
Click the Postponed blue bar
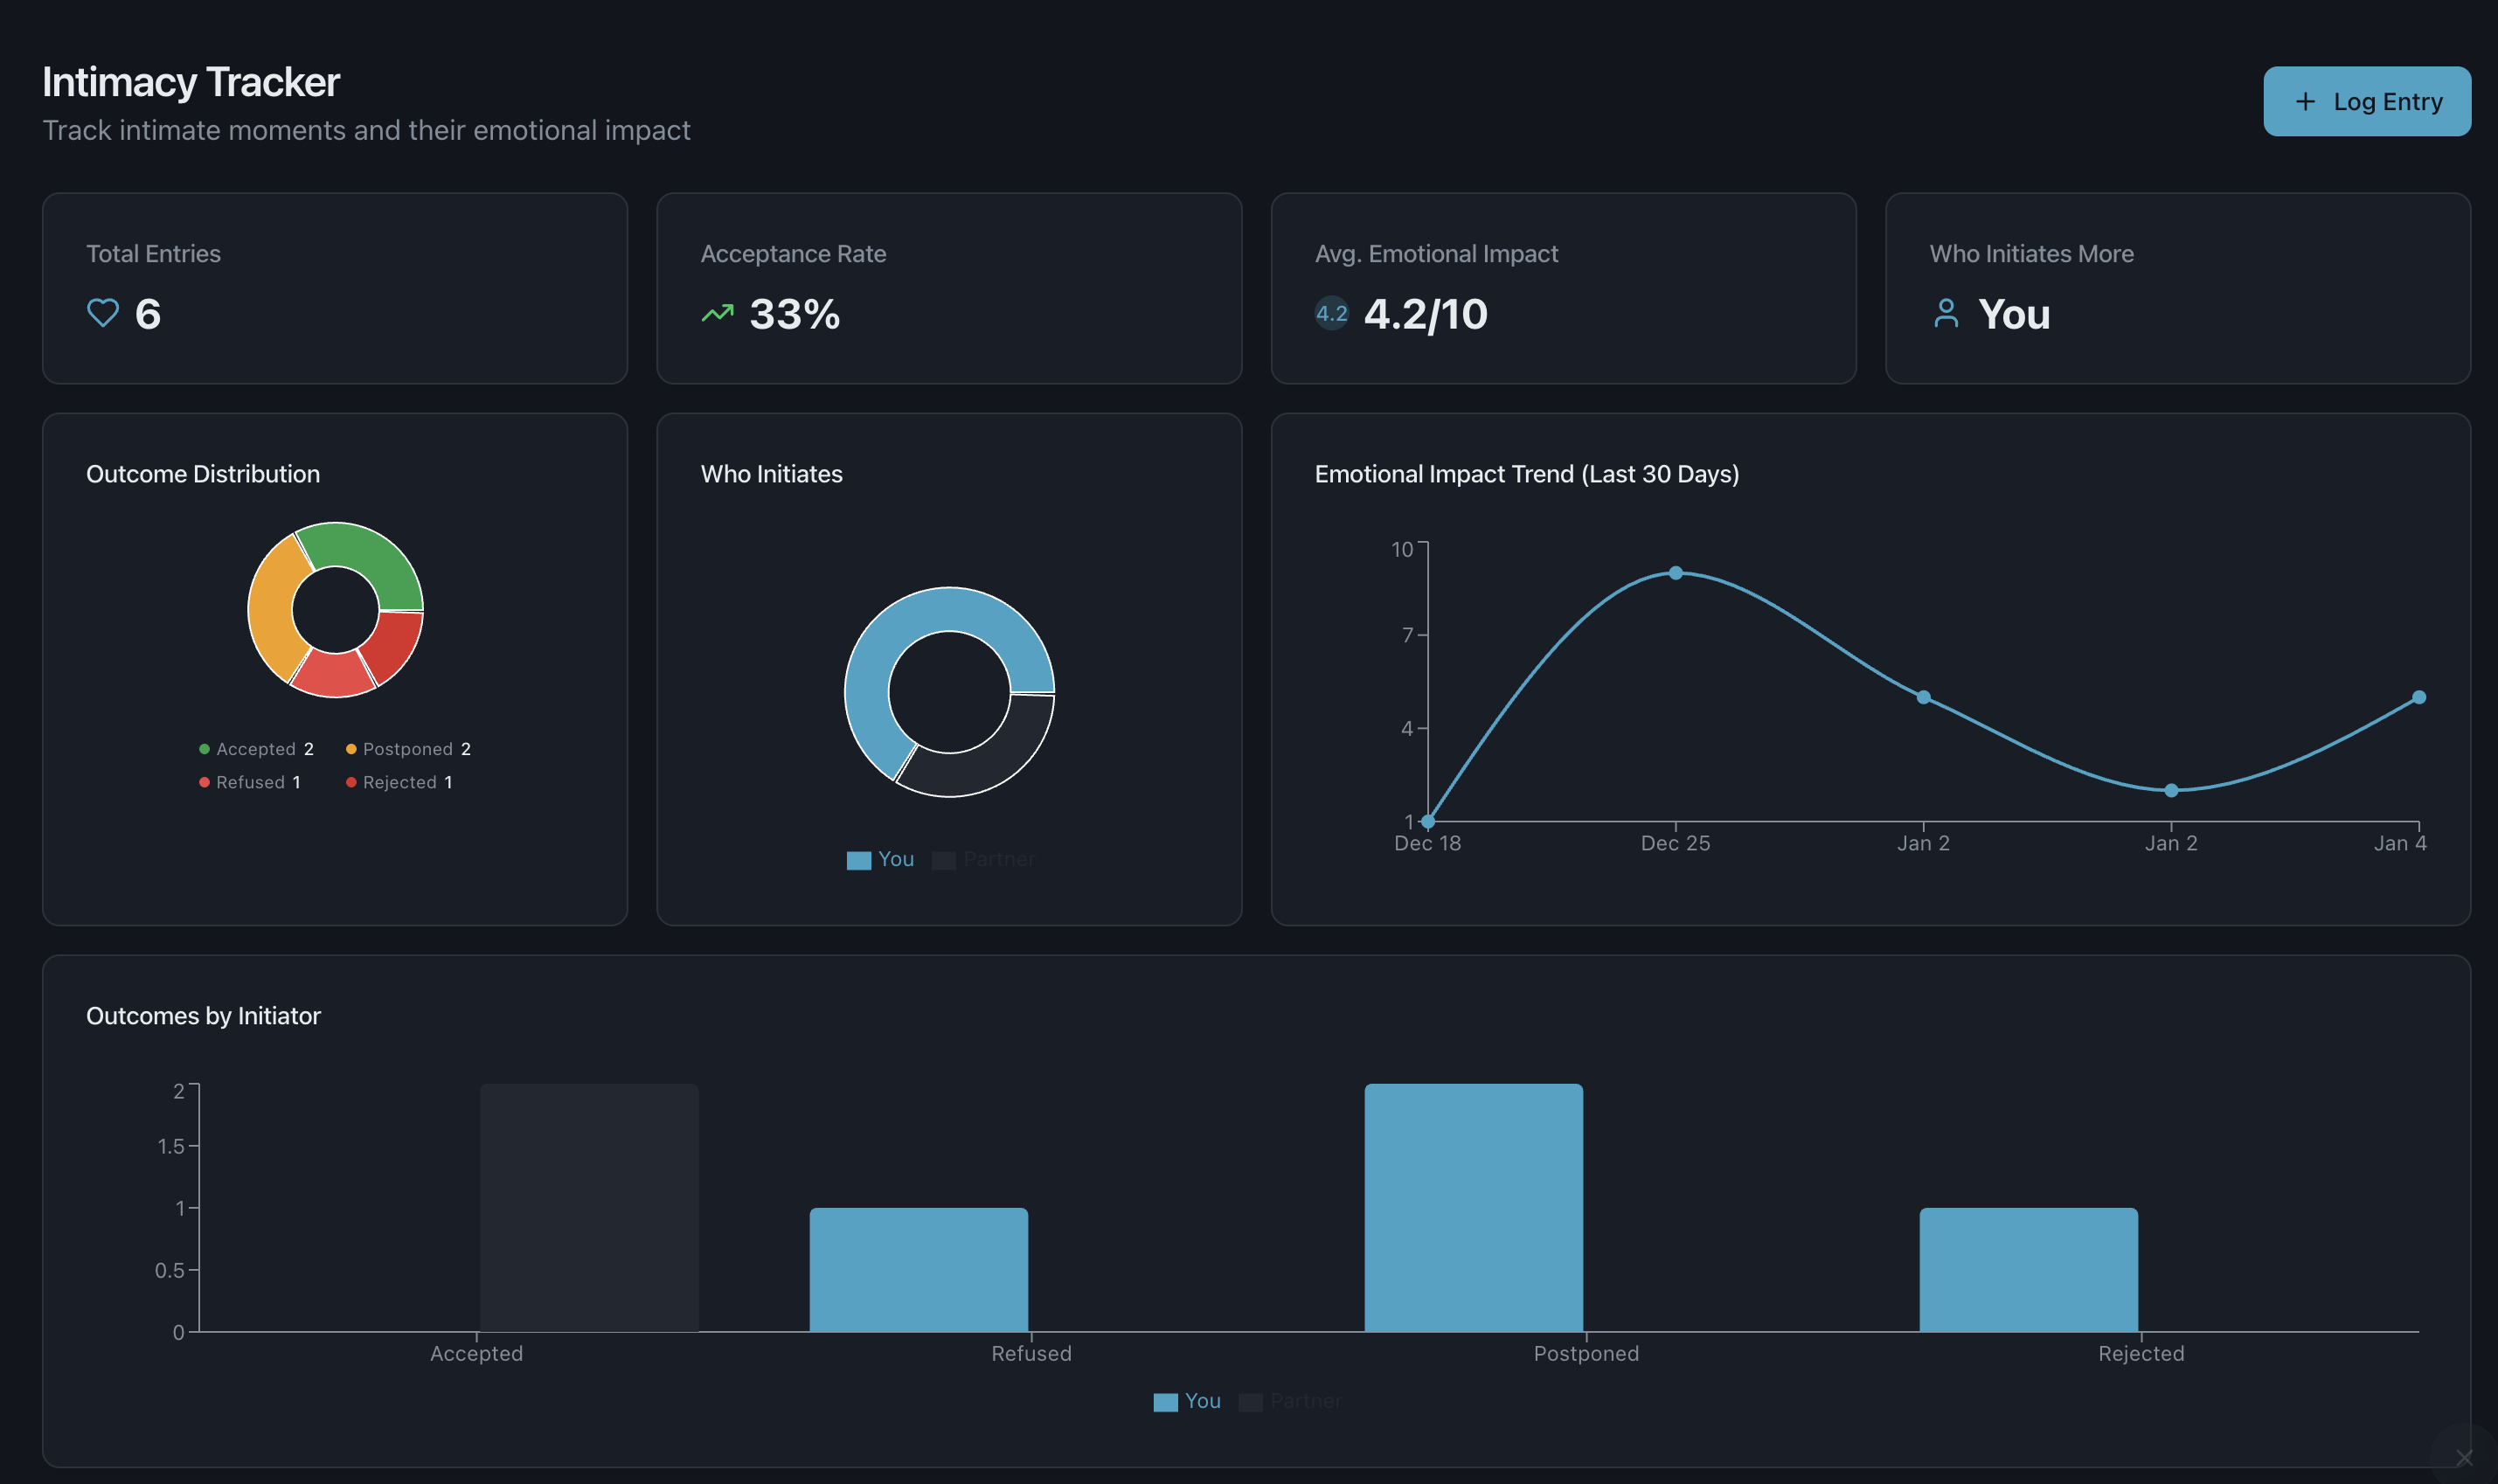point(1473,1207)
